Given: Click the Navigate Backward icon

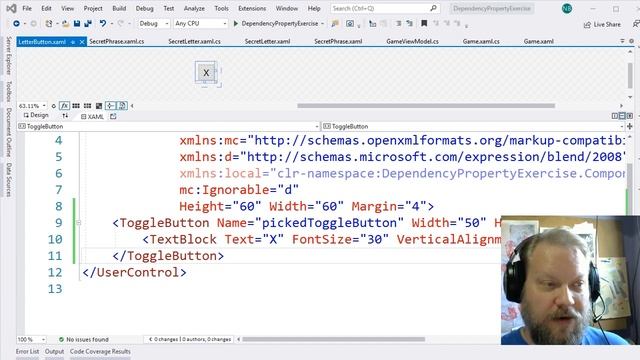Looking at the screenshot, I should tap(16, 24).
